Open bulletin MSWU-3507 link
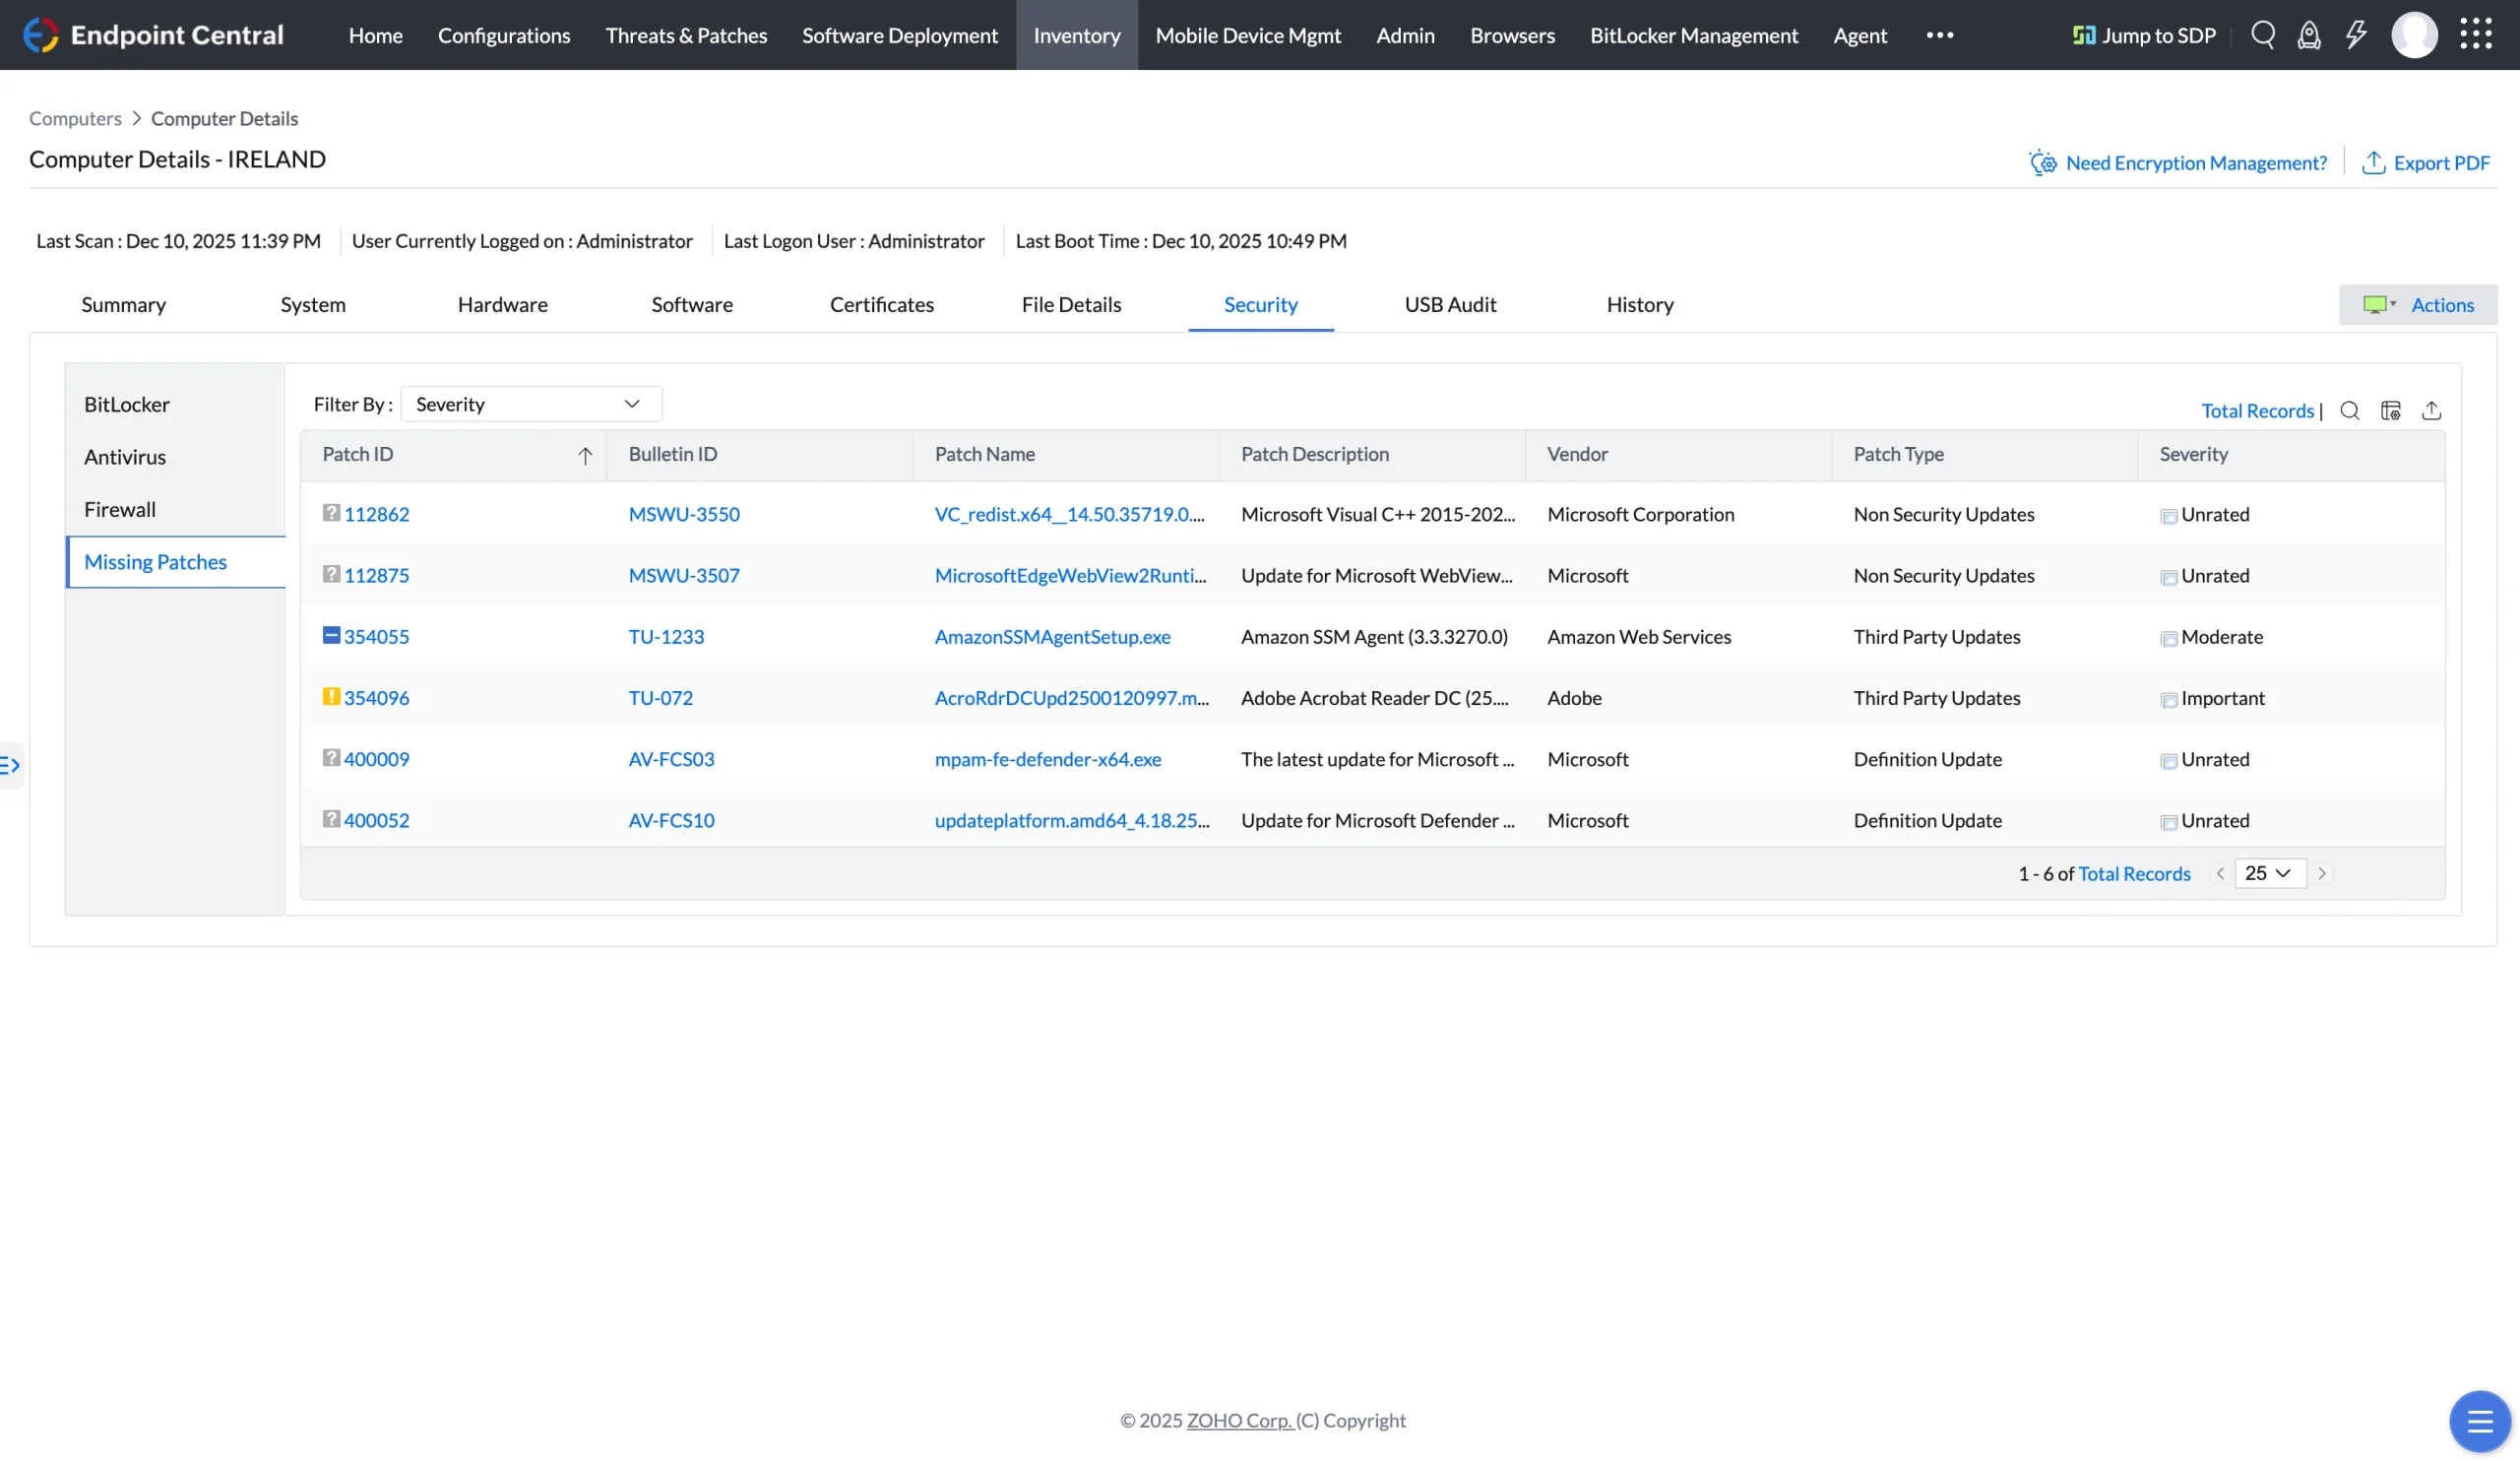 (684, 575)
